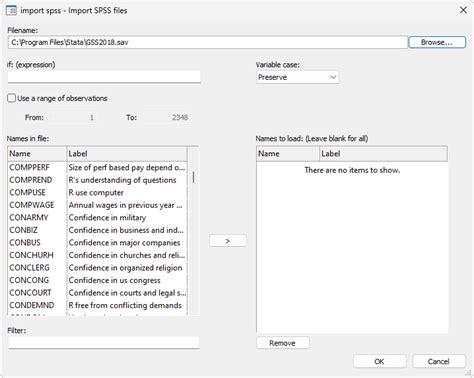474x378 pixels.
Task: Select the CONCHURH variable row
Action: (x=97, y=255)
